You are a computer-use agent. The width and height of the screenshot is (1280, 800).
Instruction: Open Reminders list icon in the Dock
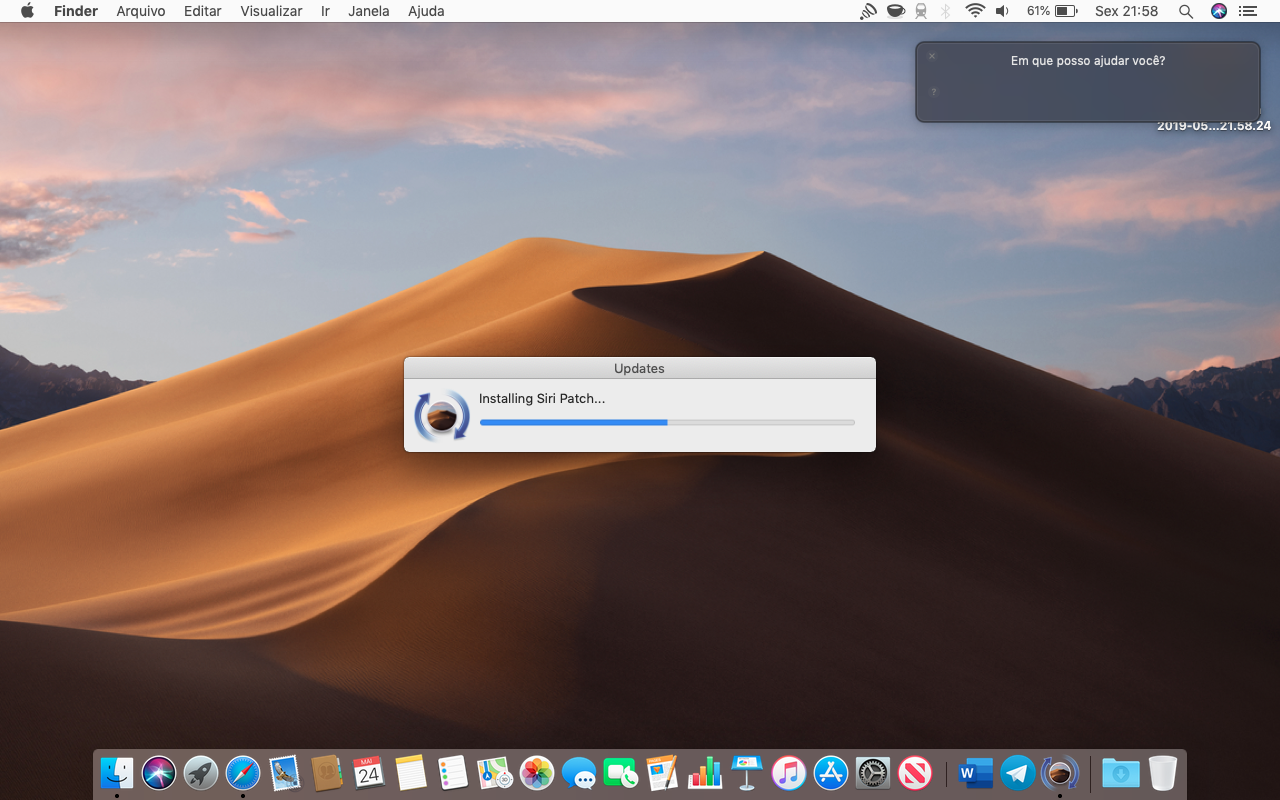click(x=453, y=772)
